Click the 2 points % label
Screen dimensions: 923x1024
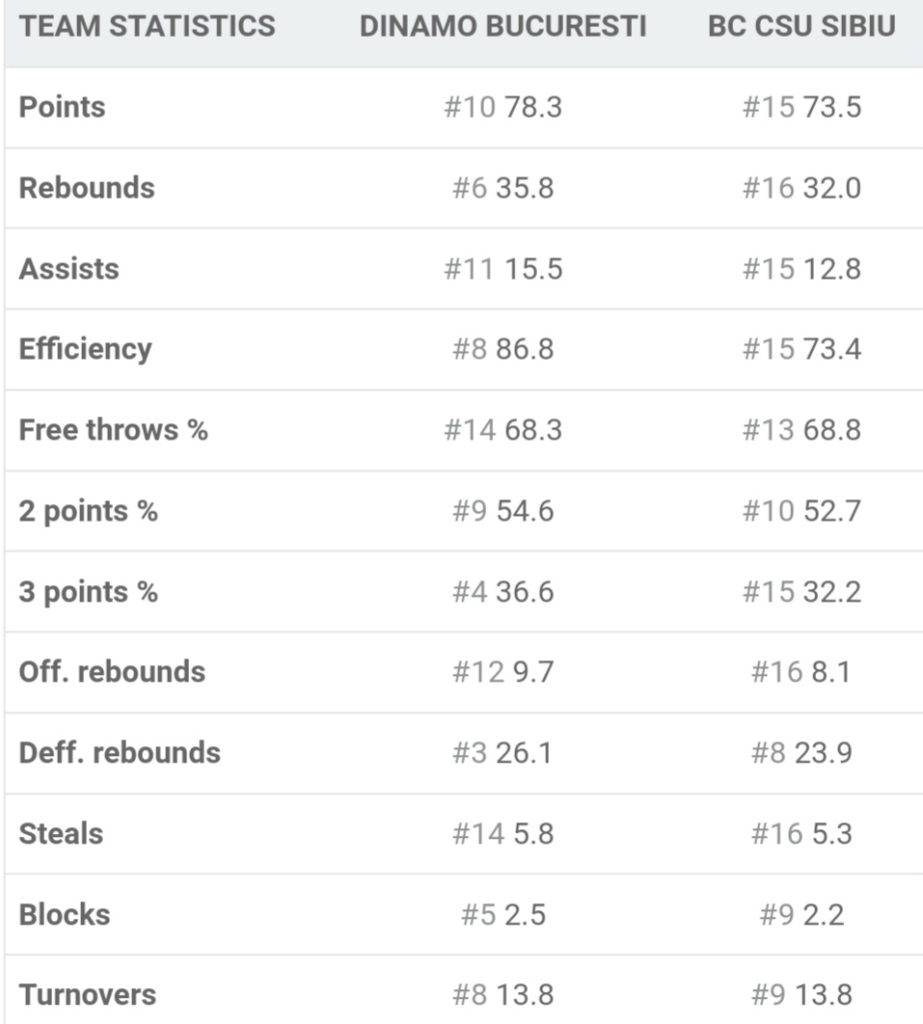[88, 511]
